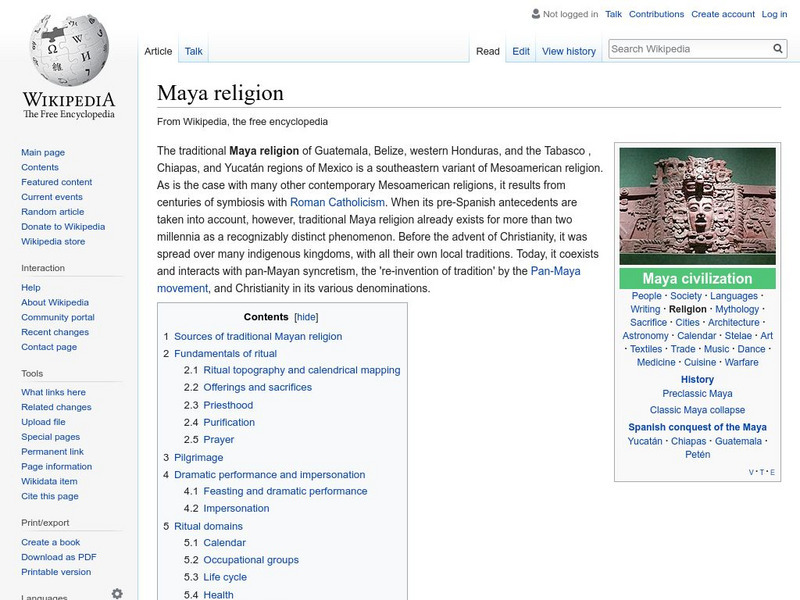Jump to the Life cycle section
This screenshot has width=800, height=600.
(225, 577)
